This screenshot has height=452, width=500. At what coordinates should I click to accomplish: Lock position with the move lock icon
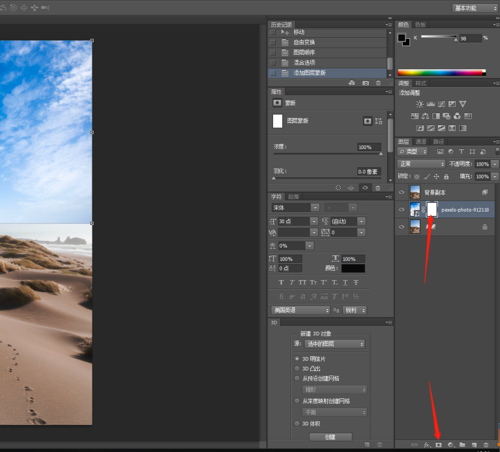[436, 176]
